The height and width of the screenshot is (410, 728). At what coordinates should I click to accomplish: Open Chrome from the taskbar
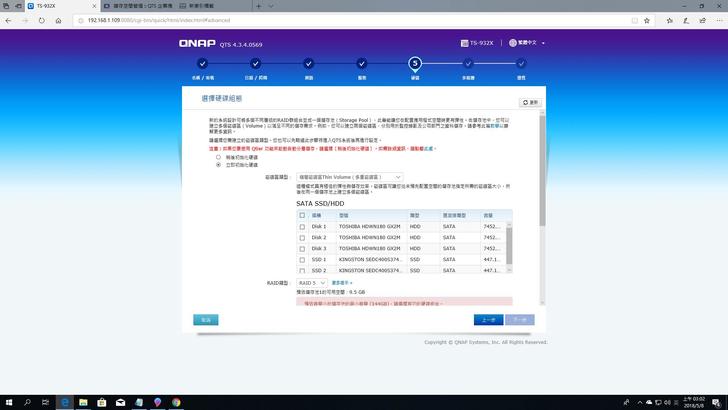(x=176, y=402)
